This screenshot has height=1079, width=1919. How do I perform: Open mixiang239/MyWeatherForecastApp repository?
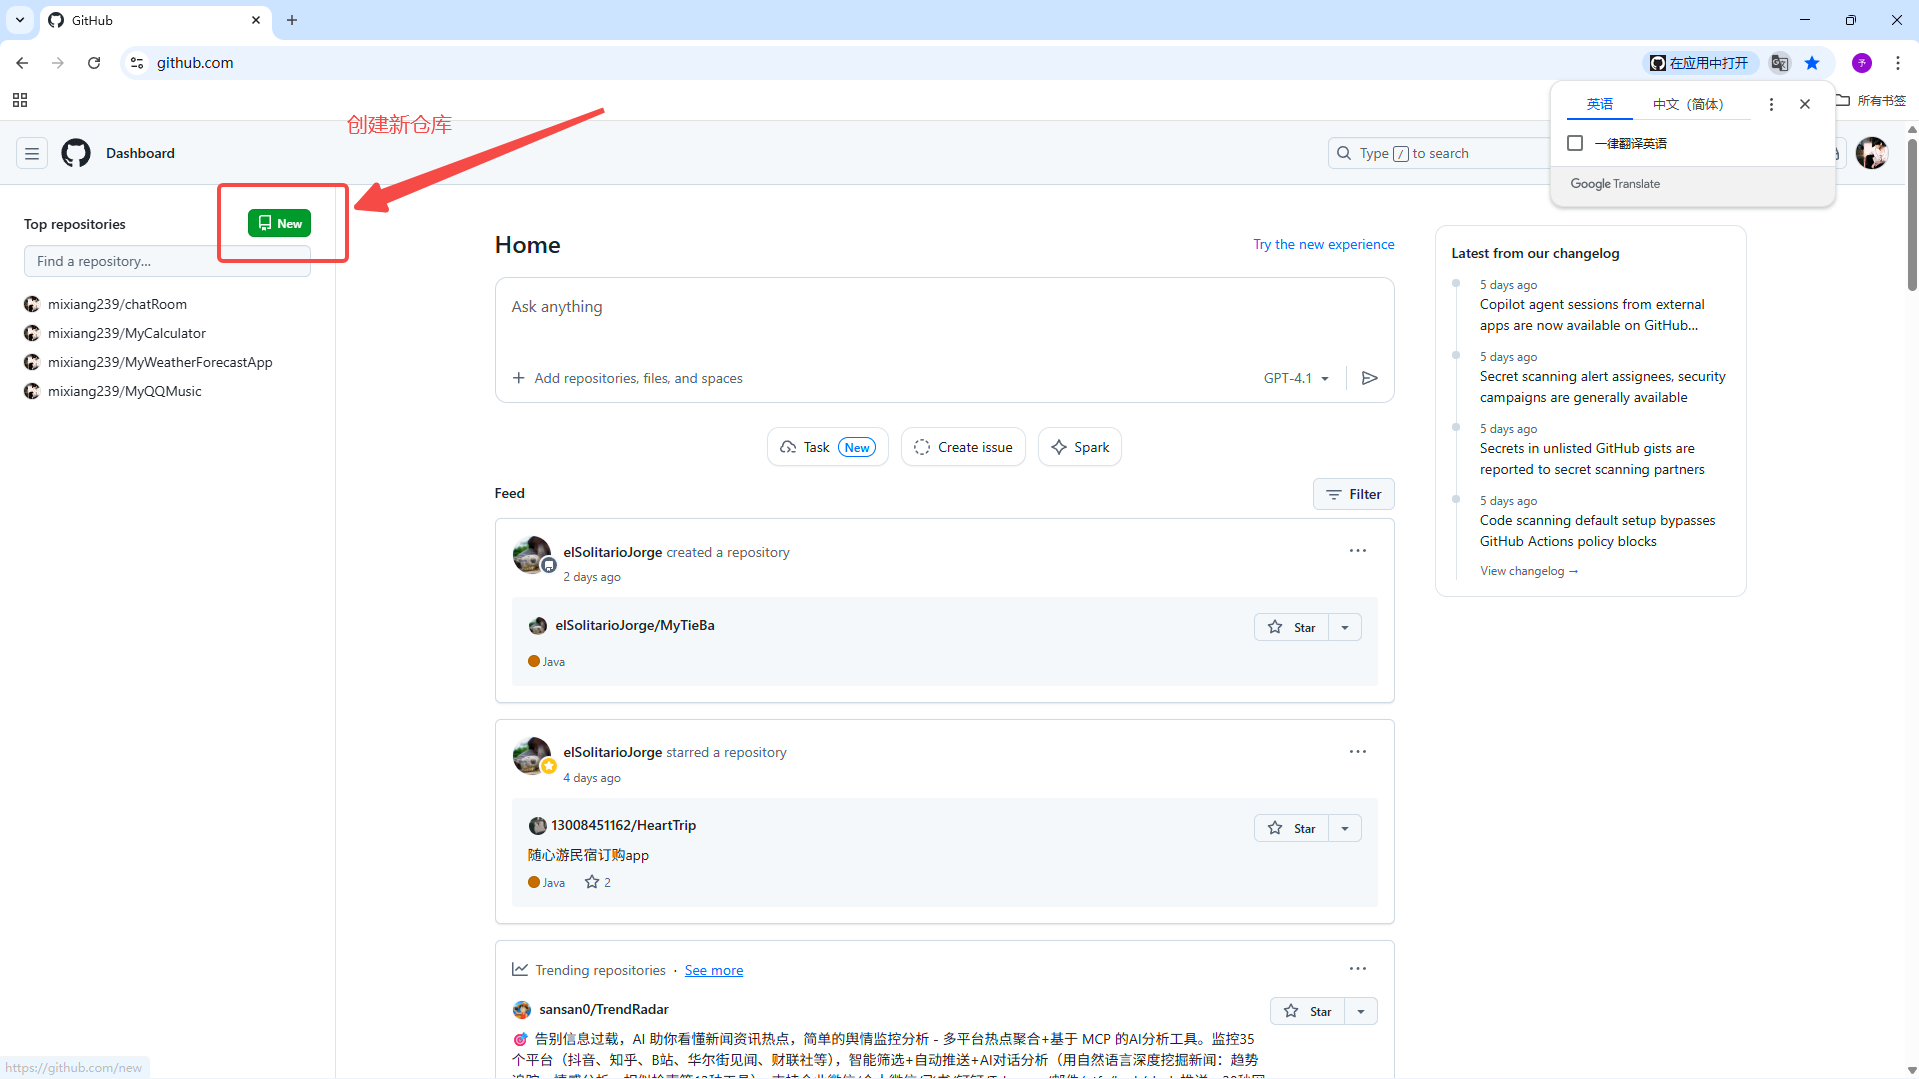pos(160,362)
